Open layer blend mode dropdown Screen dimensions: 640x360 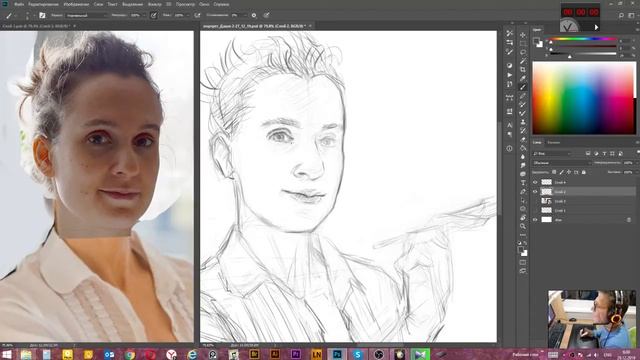[x=562, y=163]
